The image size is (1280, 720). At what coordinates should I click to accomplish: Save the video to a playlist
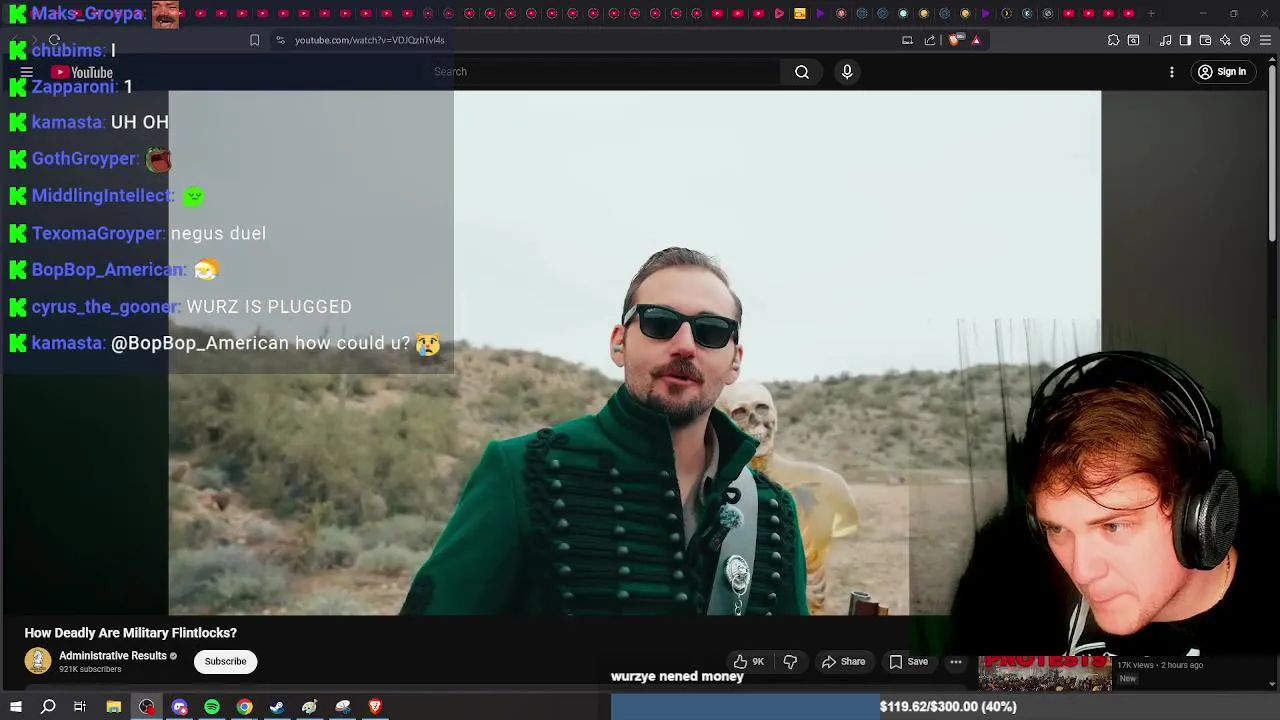coord(908,662)
